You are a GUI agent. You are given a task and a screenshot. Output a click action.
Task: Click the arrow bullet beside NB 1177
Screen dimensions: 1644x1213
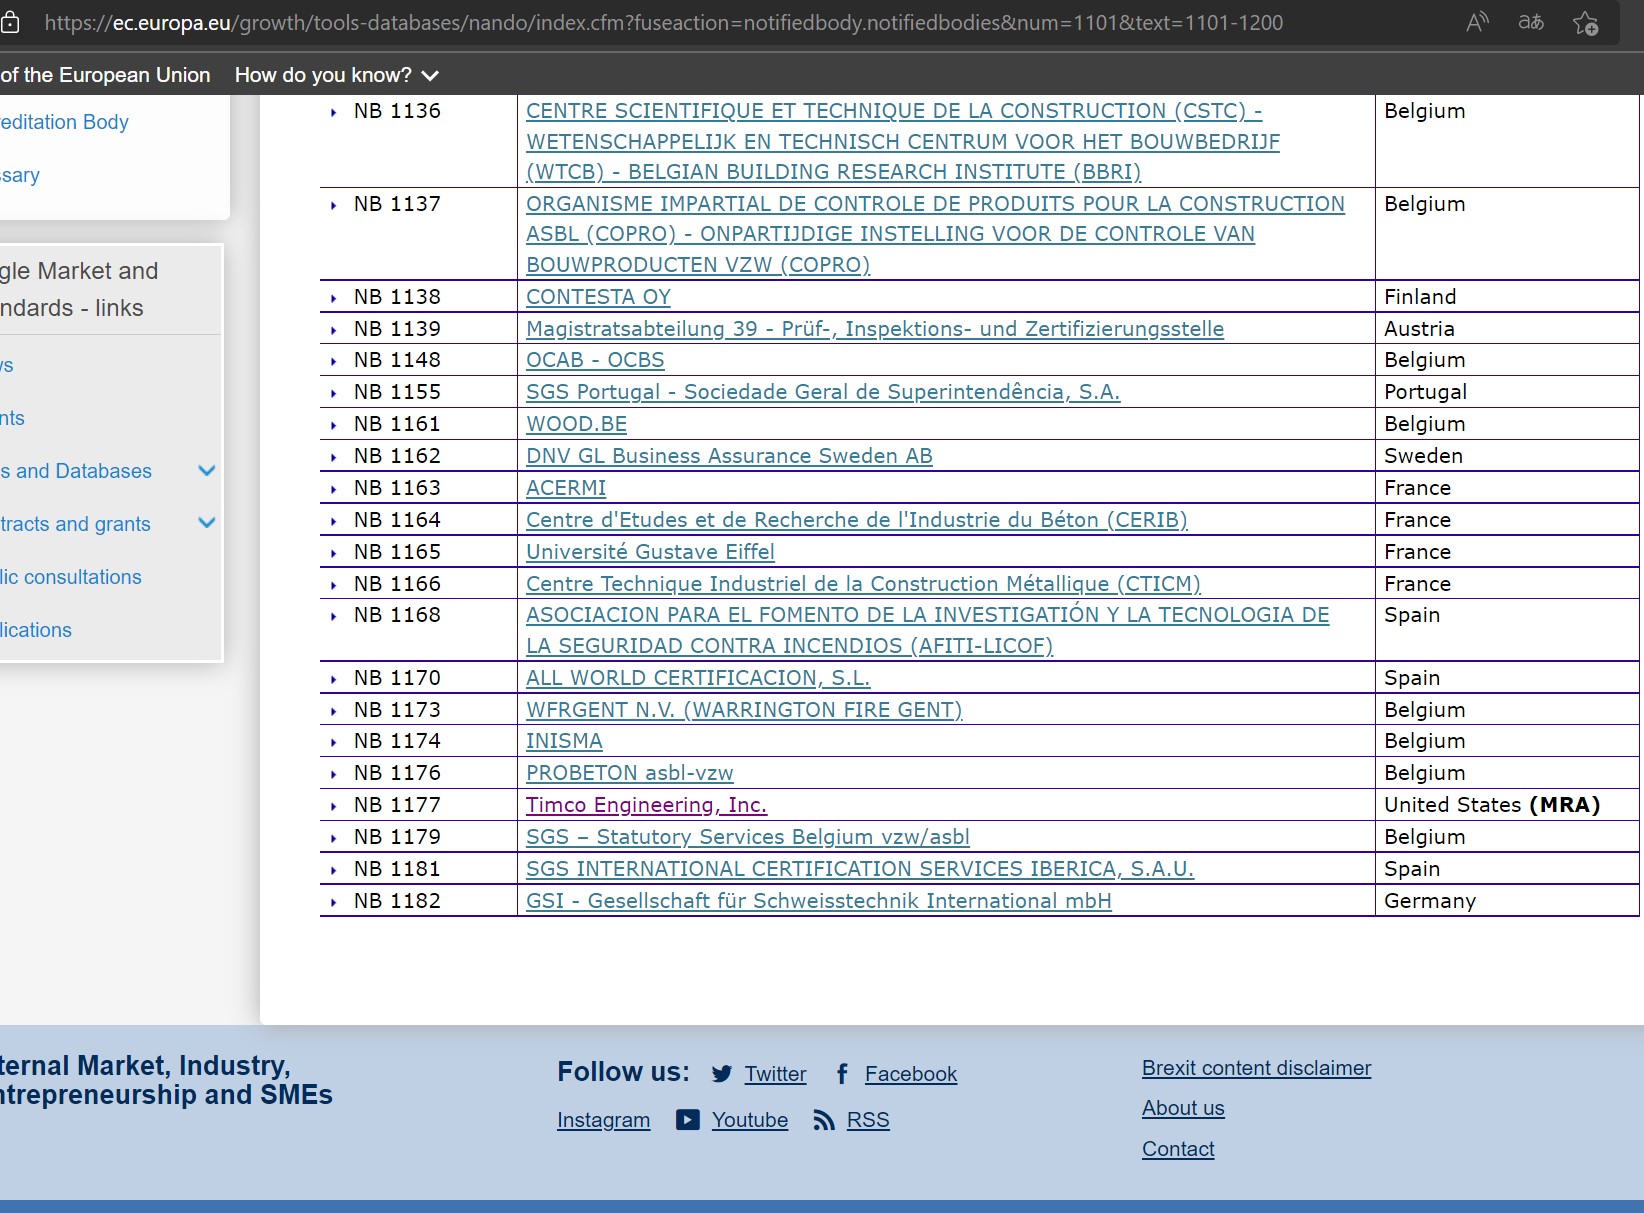pyautogui.click(x=334, y=806)
